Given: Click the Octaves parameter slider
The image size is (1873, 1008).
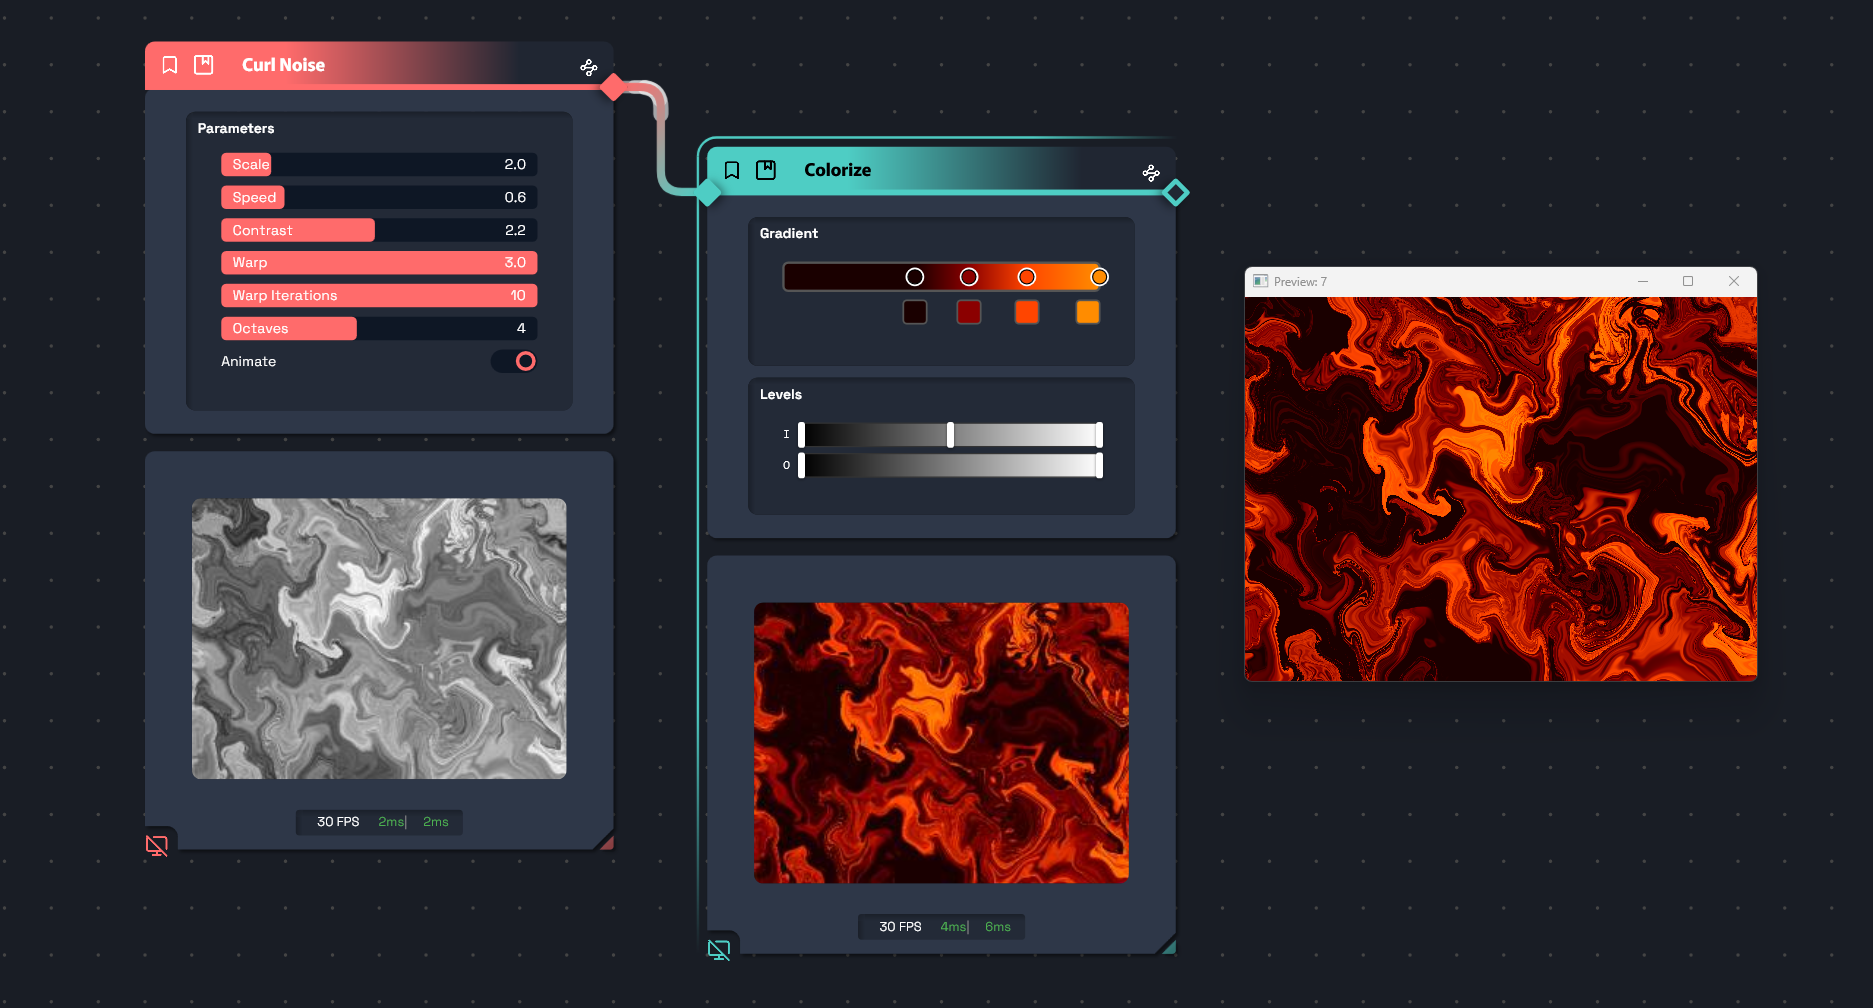Looking at the screenshot, I should [x=379, y=328].
